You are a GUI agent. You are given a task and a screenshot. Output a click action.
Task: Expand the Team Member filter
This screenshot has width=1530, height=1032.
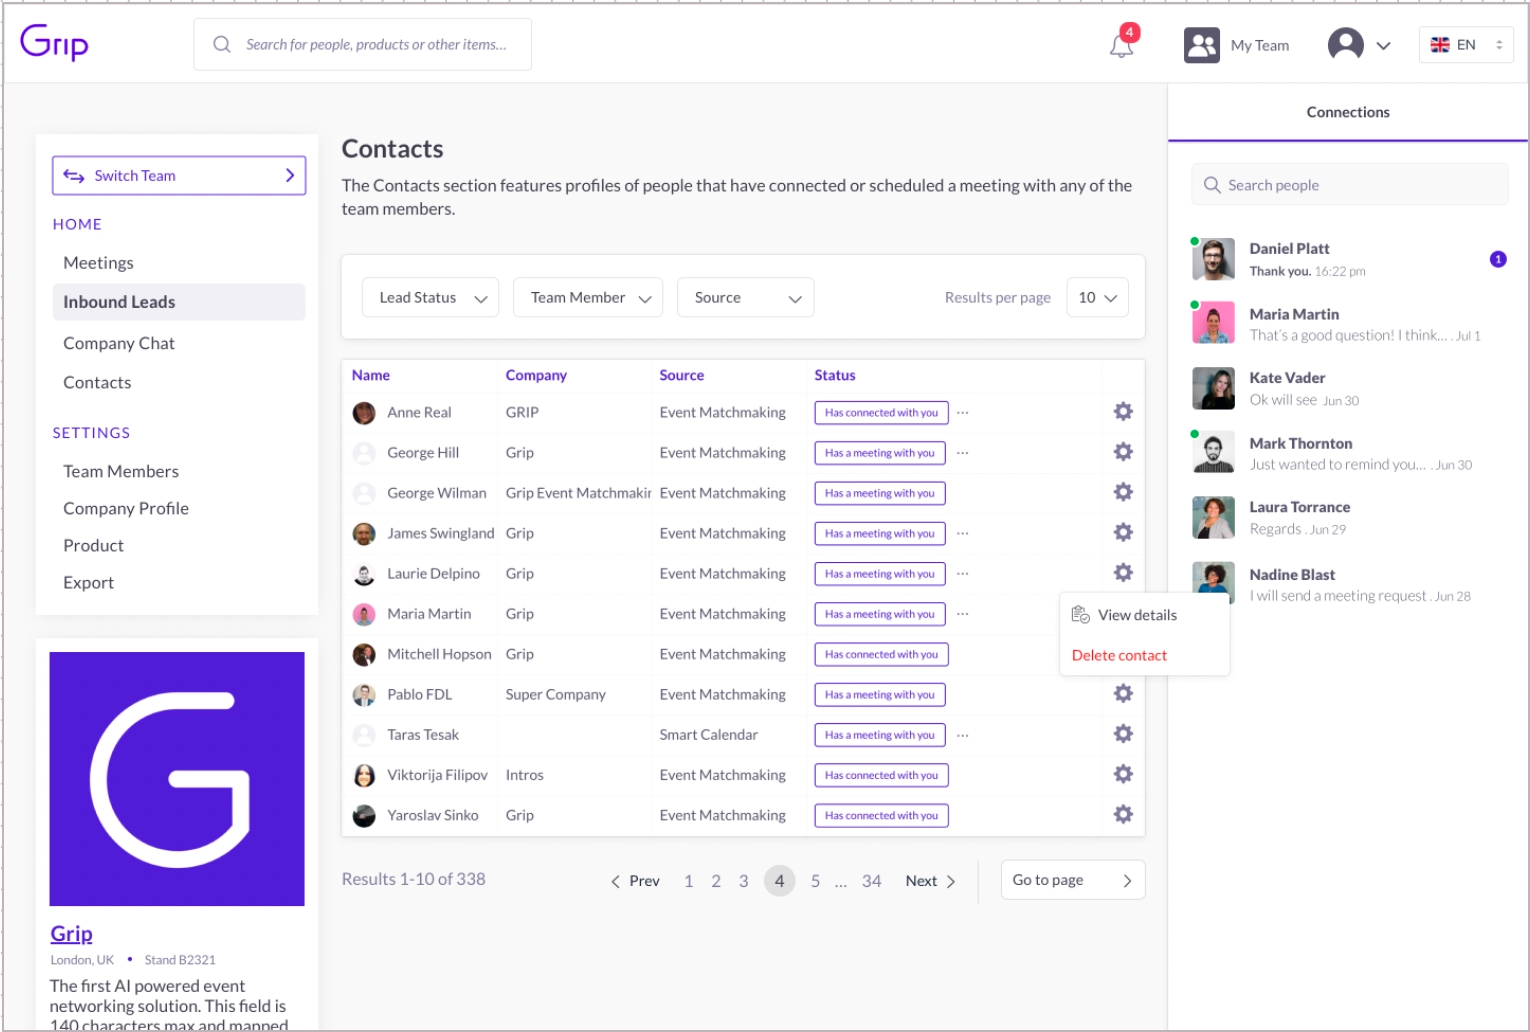(588, 297)
